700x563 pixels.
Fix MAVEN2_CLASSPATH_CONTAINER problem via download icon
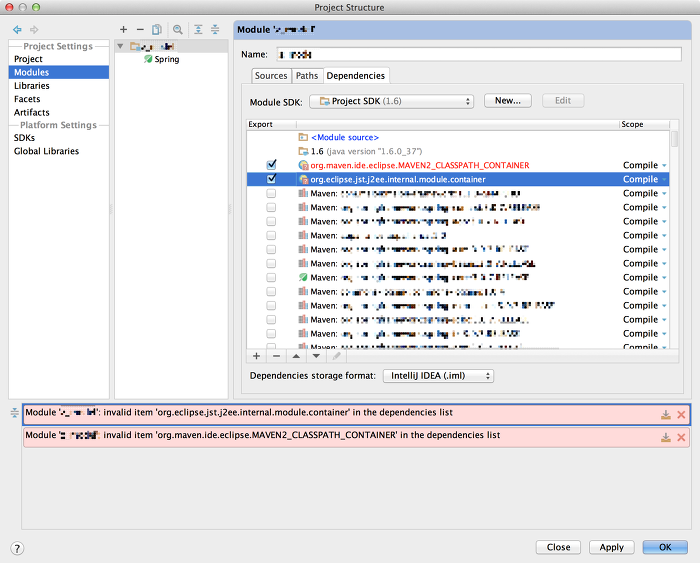click(666, 437)
